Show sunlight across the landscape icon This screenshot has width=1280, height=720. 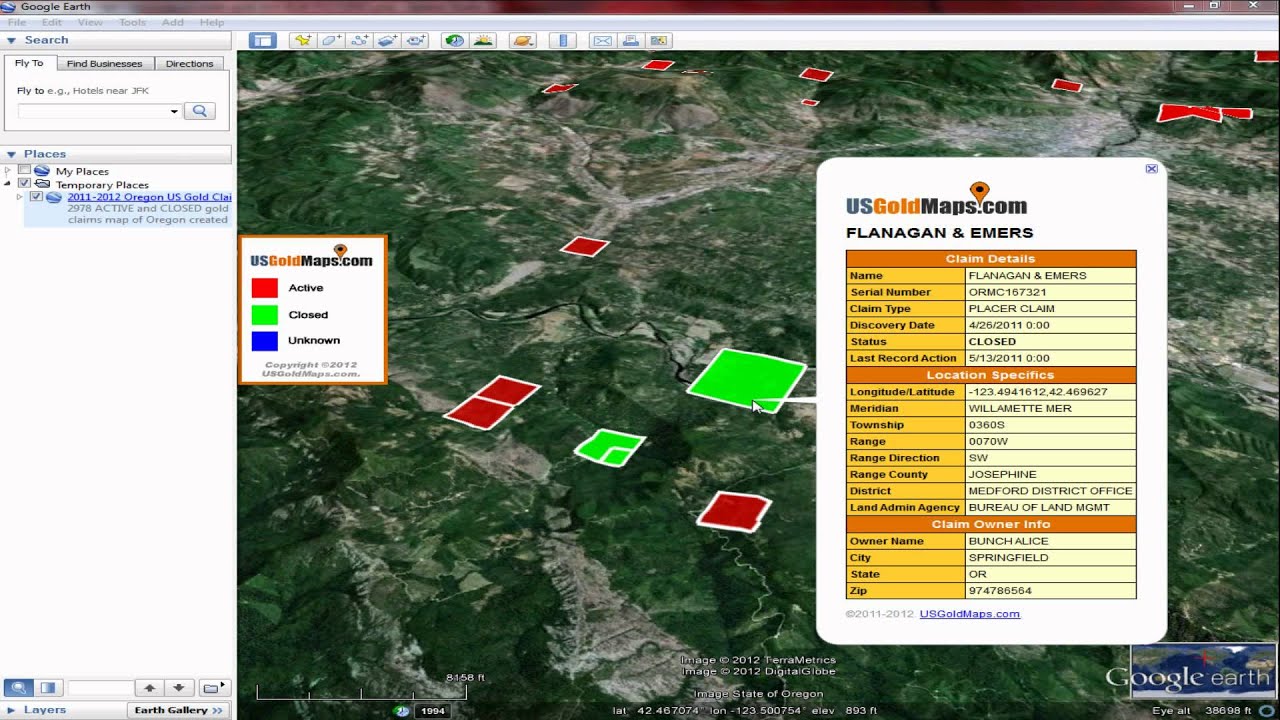tap(483, 41)
